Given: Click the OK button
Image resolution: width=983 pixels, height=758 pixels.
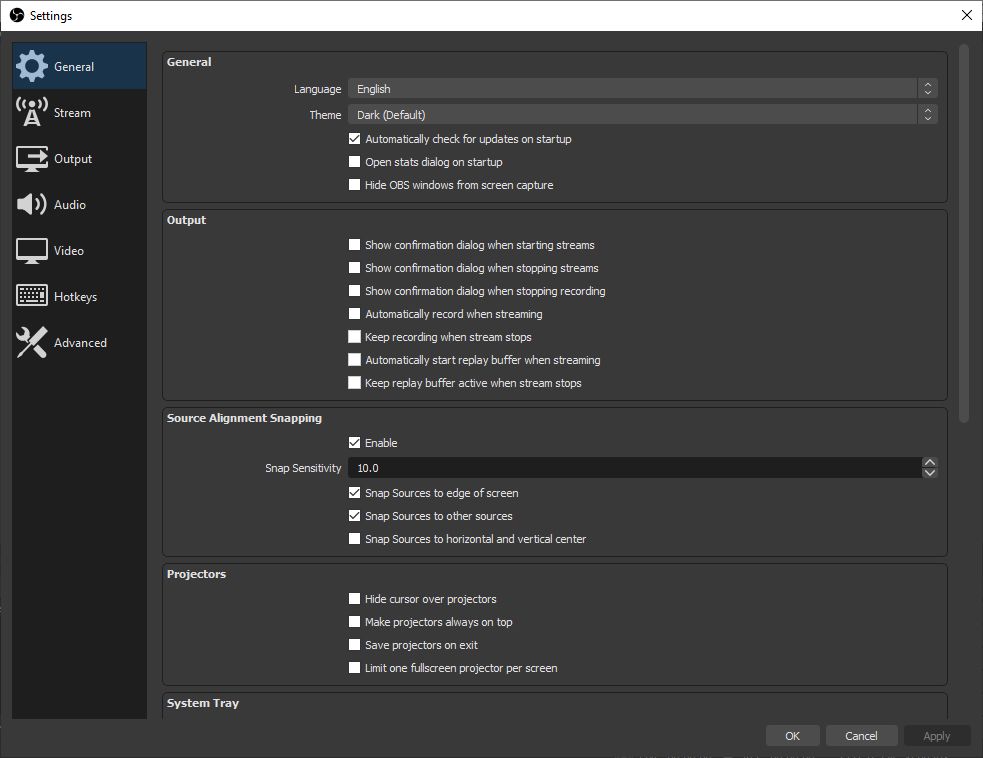Looking at the screenshot, I should tap(792, 735).
